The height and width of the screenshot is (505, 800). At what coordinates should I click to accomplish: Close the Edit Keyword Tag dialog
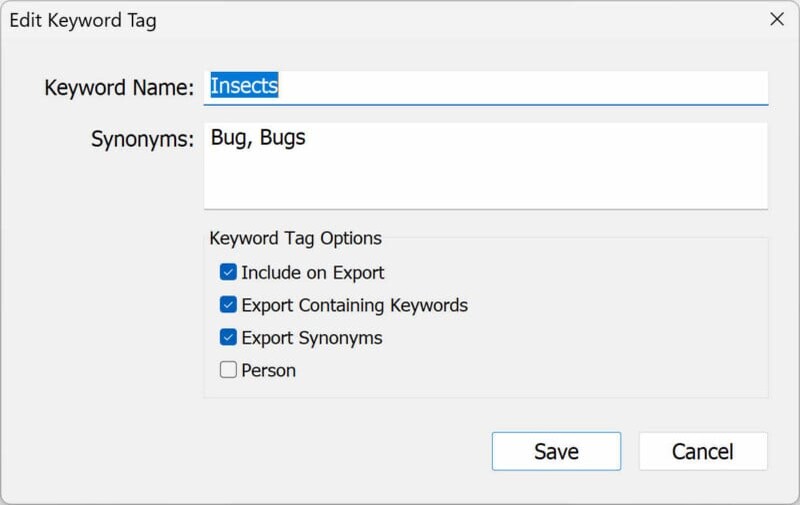point(776,19)
